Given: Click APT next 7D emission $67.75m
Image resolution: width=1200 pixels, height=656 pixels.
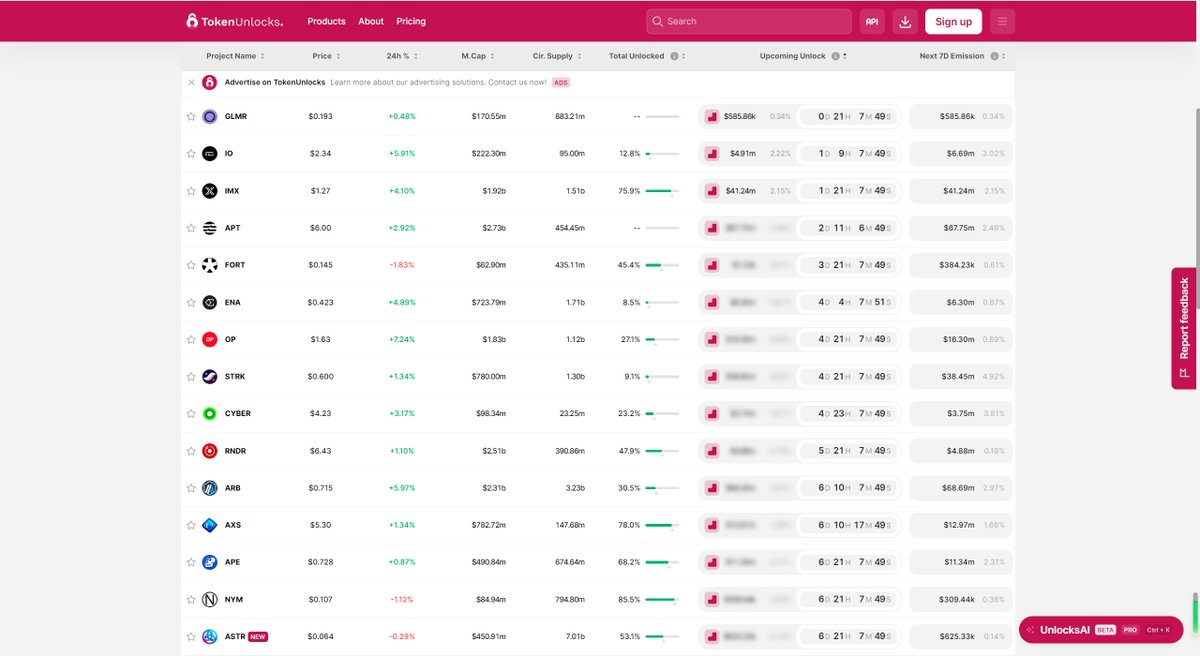Looking at the screenshot, I should click(x=958, y=228).
